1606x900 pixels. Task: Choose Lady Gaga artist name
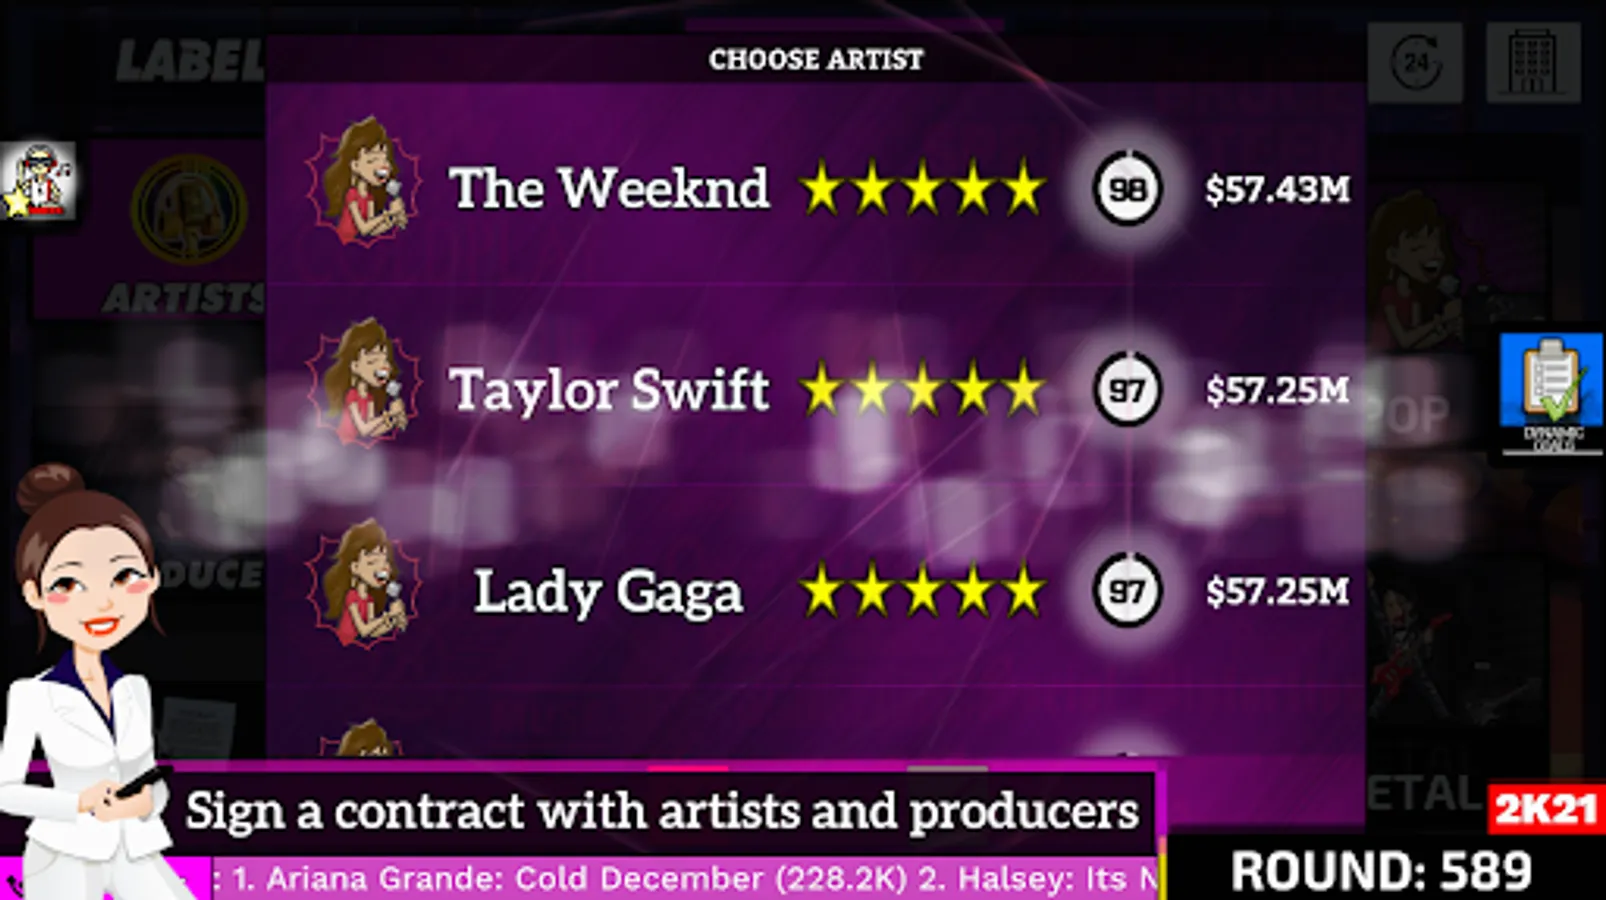(x=608, y=591)
